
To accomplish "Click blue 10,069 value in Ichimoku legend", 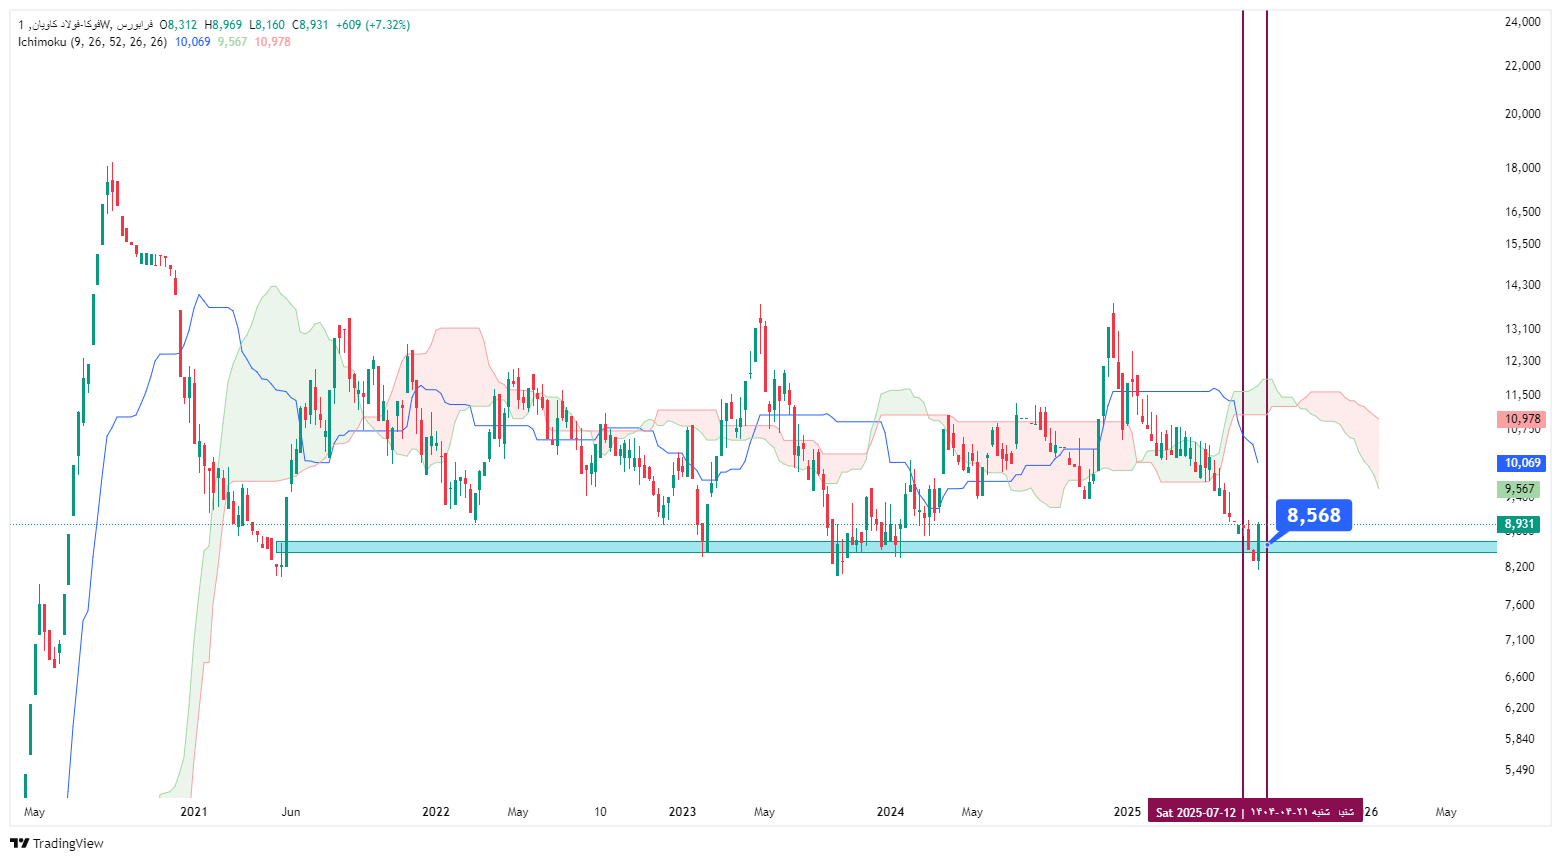I will point(192,42).
